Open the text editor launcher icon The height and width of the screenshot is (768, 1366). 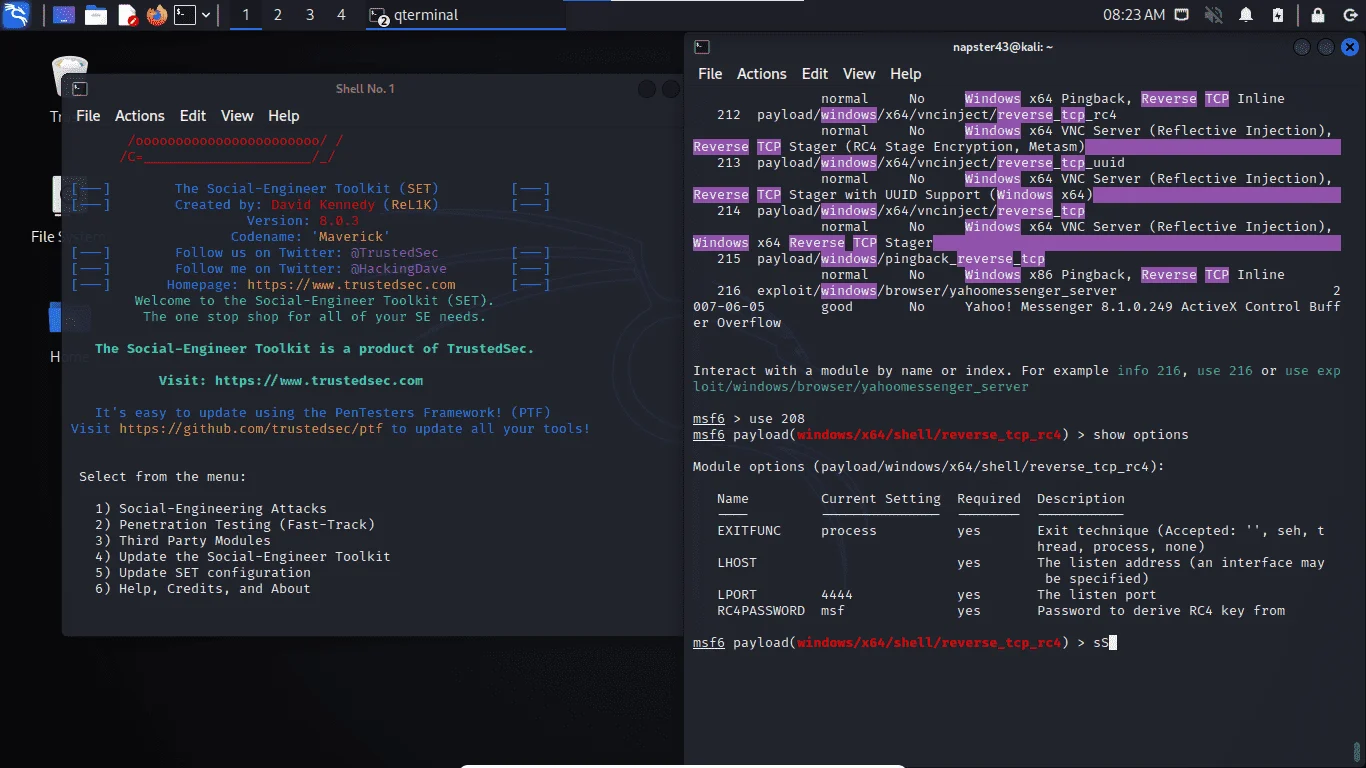point(127,15)
